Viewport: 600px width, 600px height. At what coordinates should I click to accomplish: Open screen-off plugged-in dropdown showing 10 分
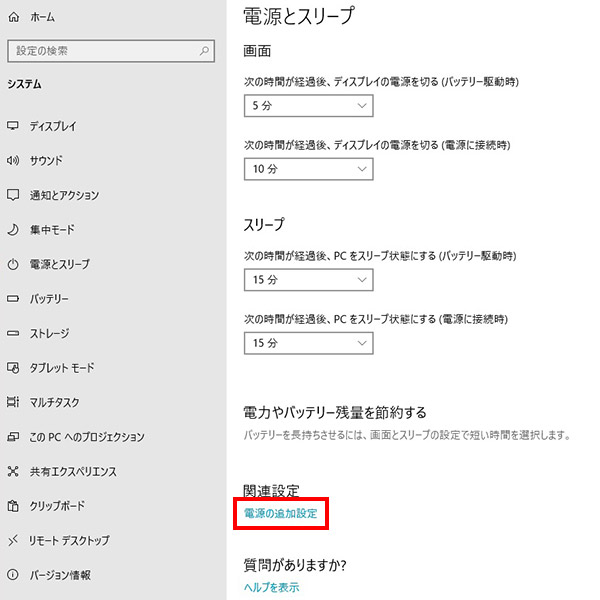[x=308, y=169]
